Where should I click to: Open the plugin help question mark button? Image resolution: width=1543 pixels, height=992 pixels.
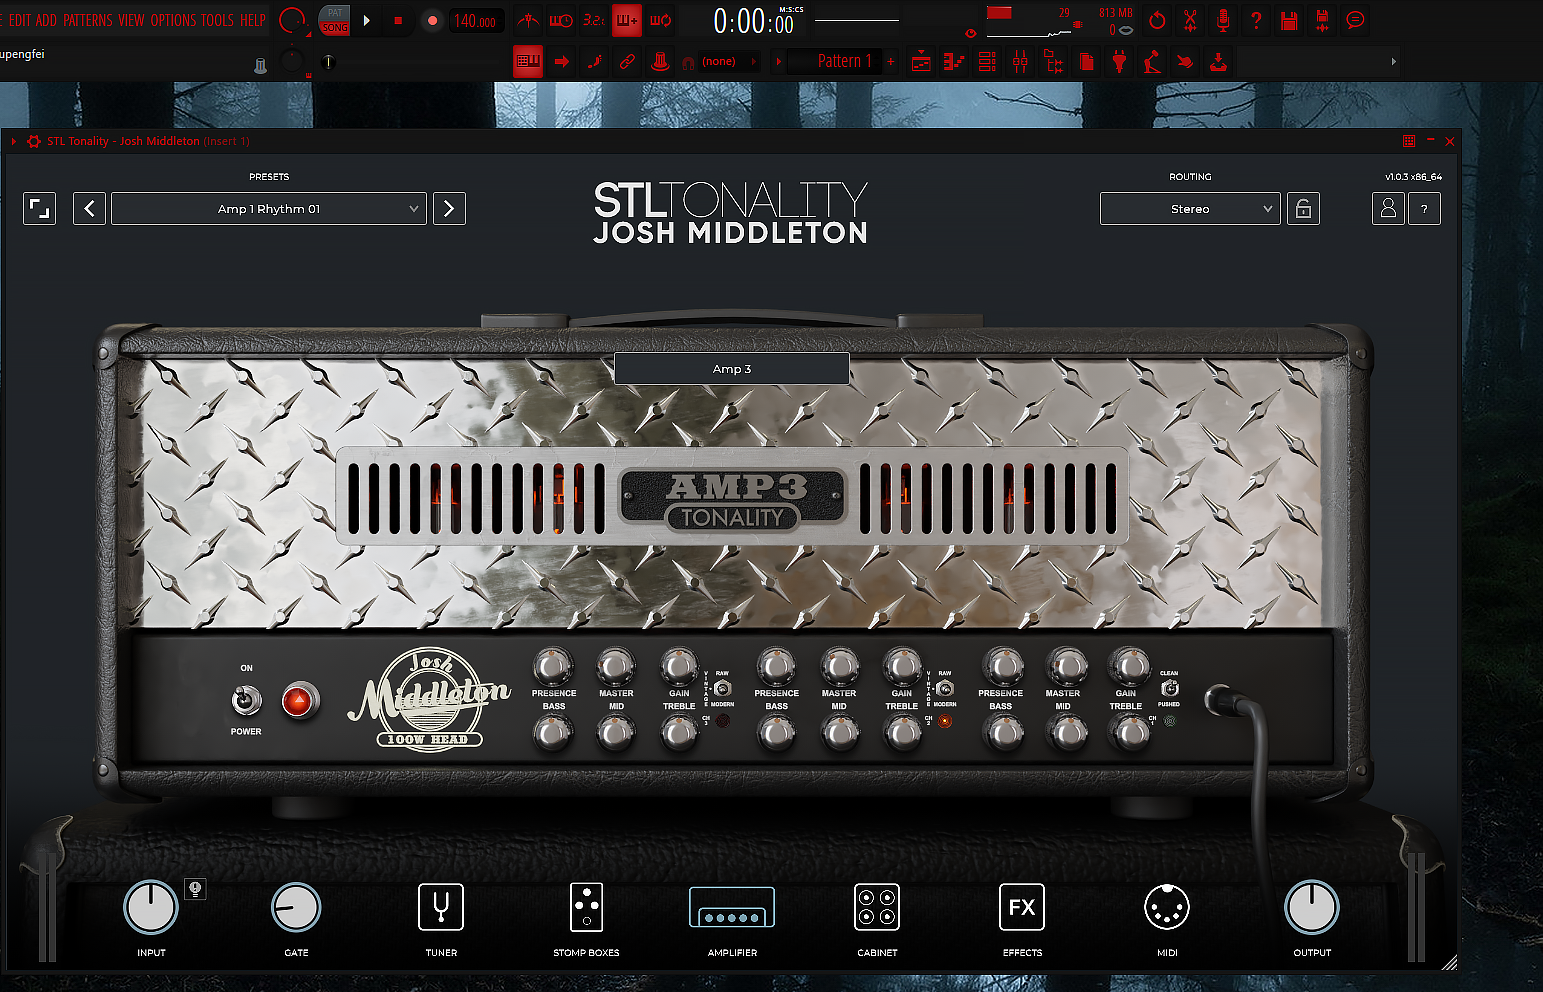click(x=1424, y=209)
